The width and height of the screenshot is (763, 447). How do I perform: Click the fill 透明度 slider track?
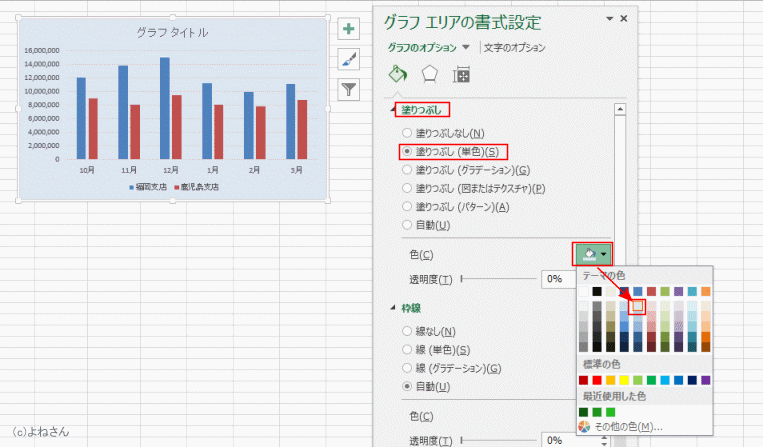click(498, 279)
